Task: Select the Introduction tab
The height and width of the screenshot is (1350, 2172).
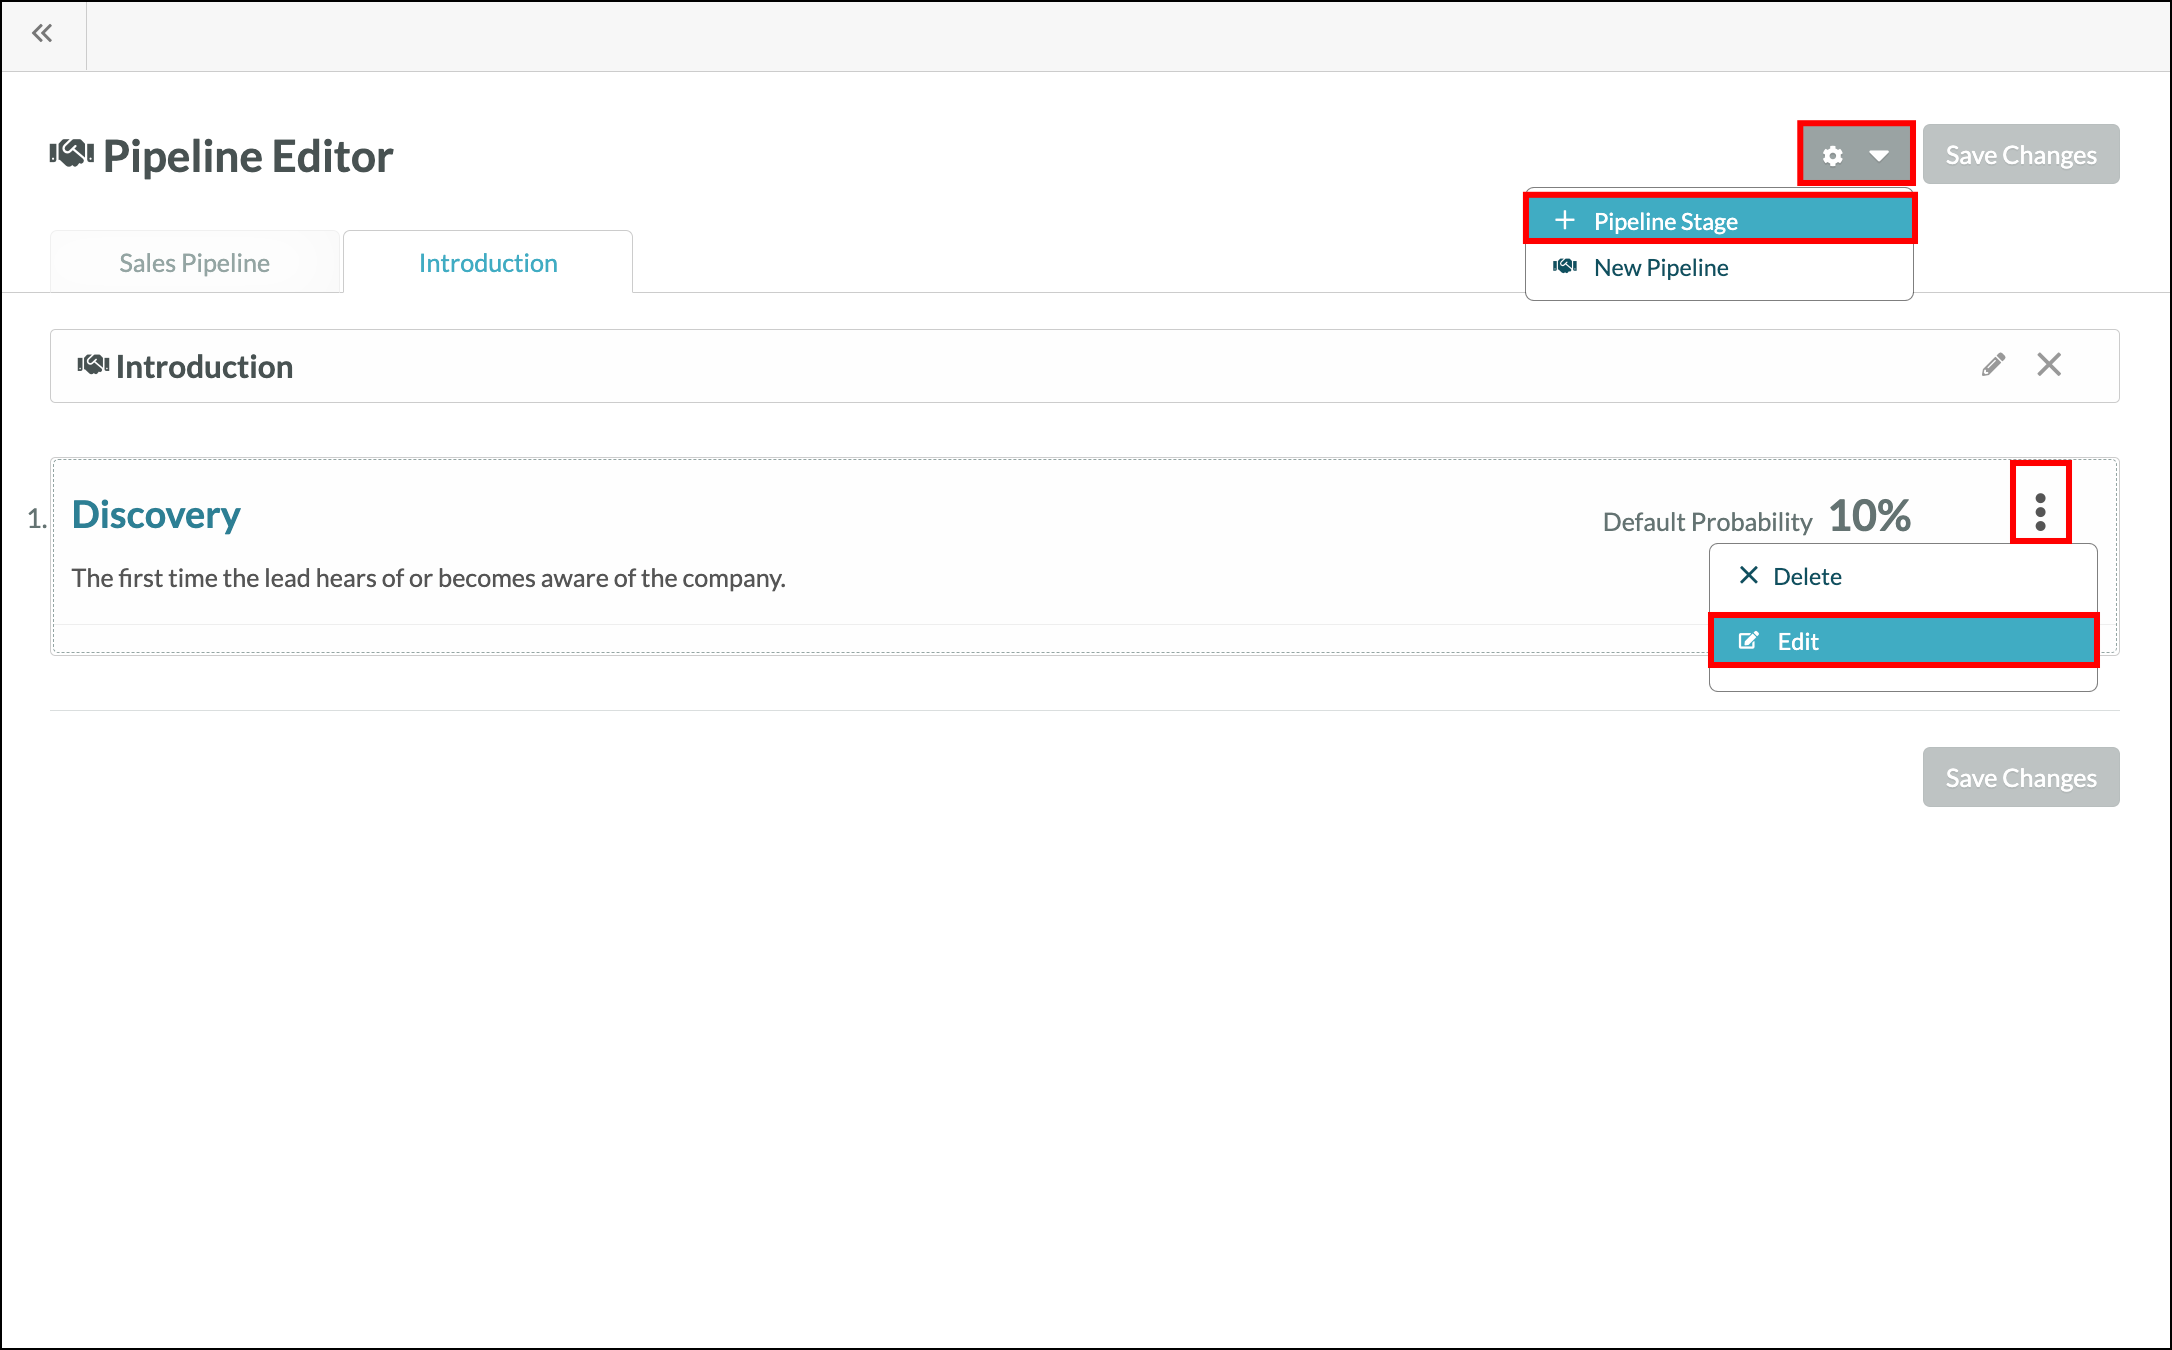Action: pos(488,262)
